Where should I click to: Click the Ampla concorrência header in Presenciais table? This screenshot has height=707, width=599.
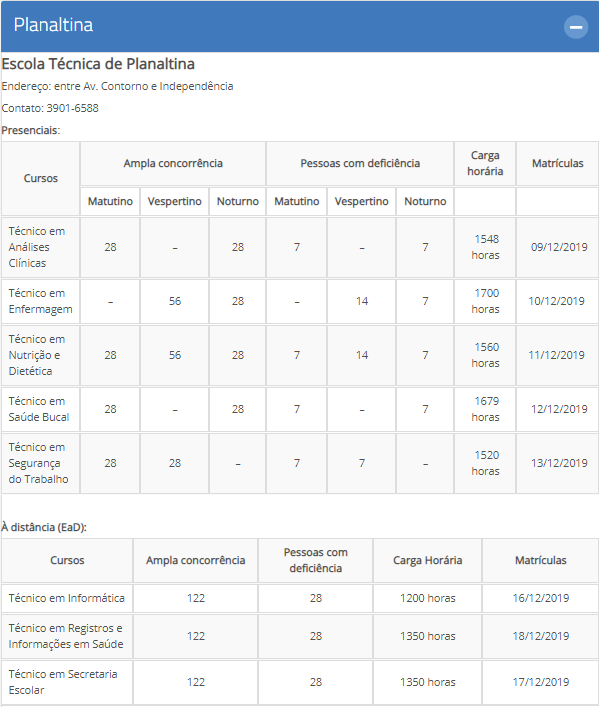tap(173, 163)
